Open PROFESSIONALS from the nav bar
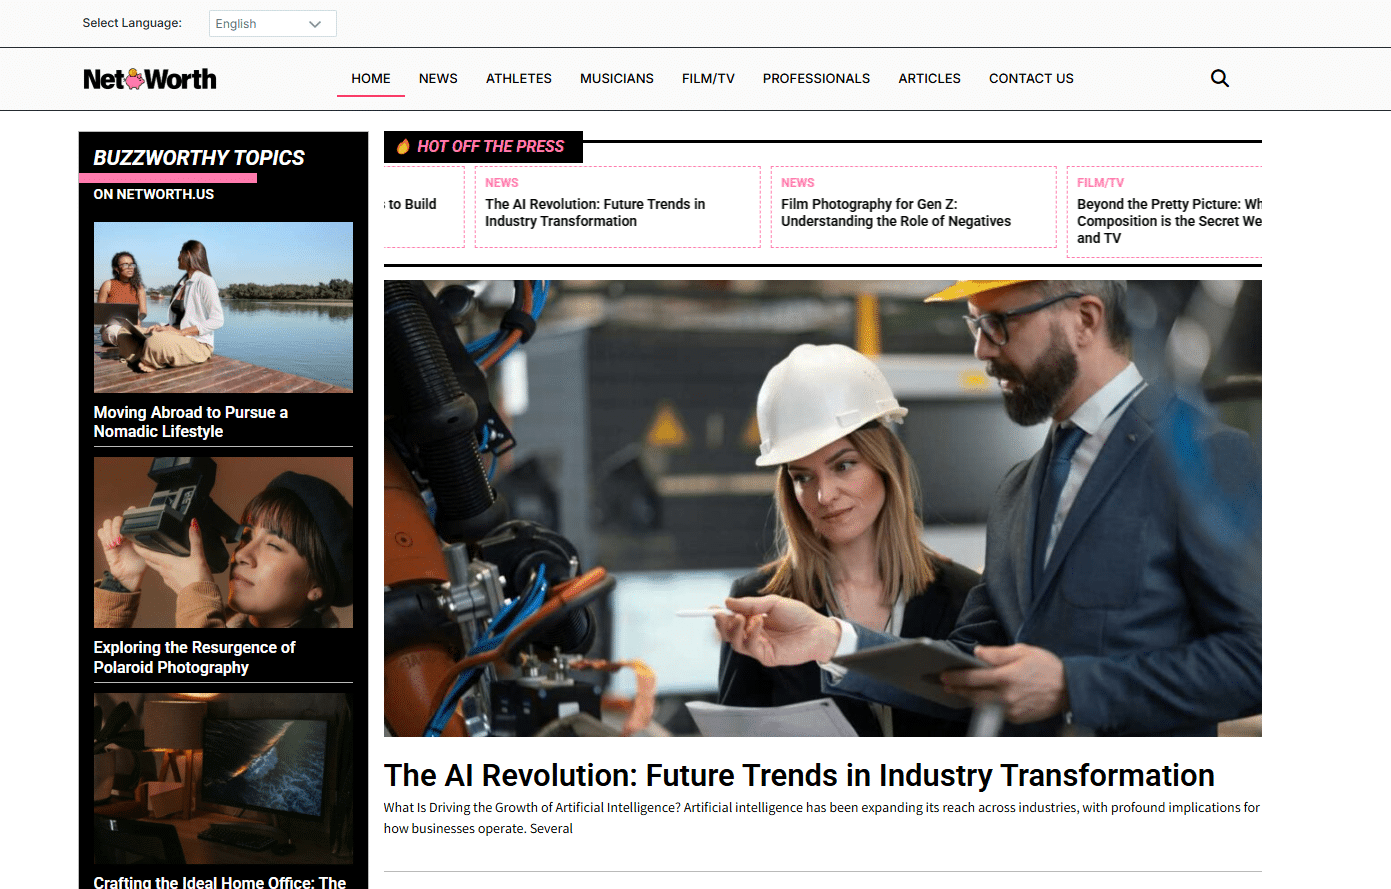 coord(816,78)
